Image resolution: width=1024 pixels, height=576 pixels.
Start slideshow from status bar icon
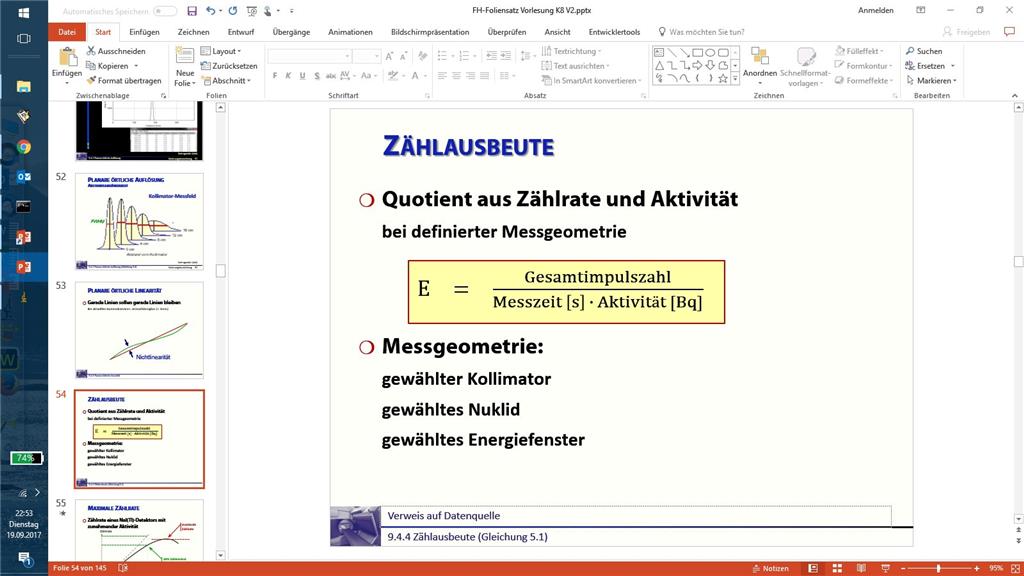tap(886, 568)
